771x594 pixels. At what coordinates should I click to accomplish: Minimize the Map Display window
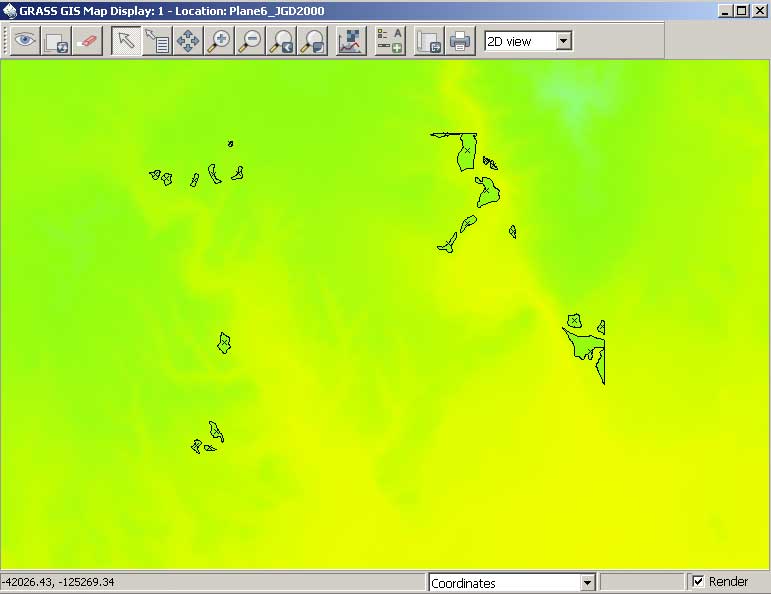click(725, 10)
